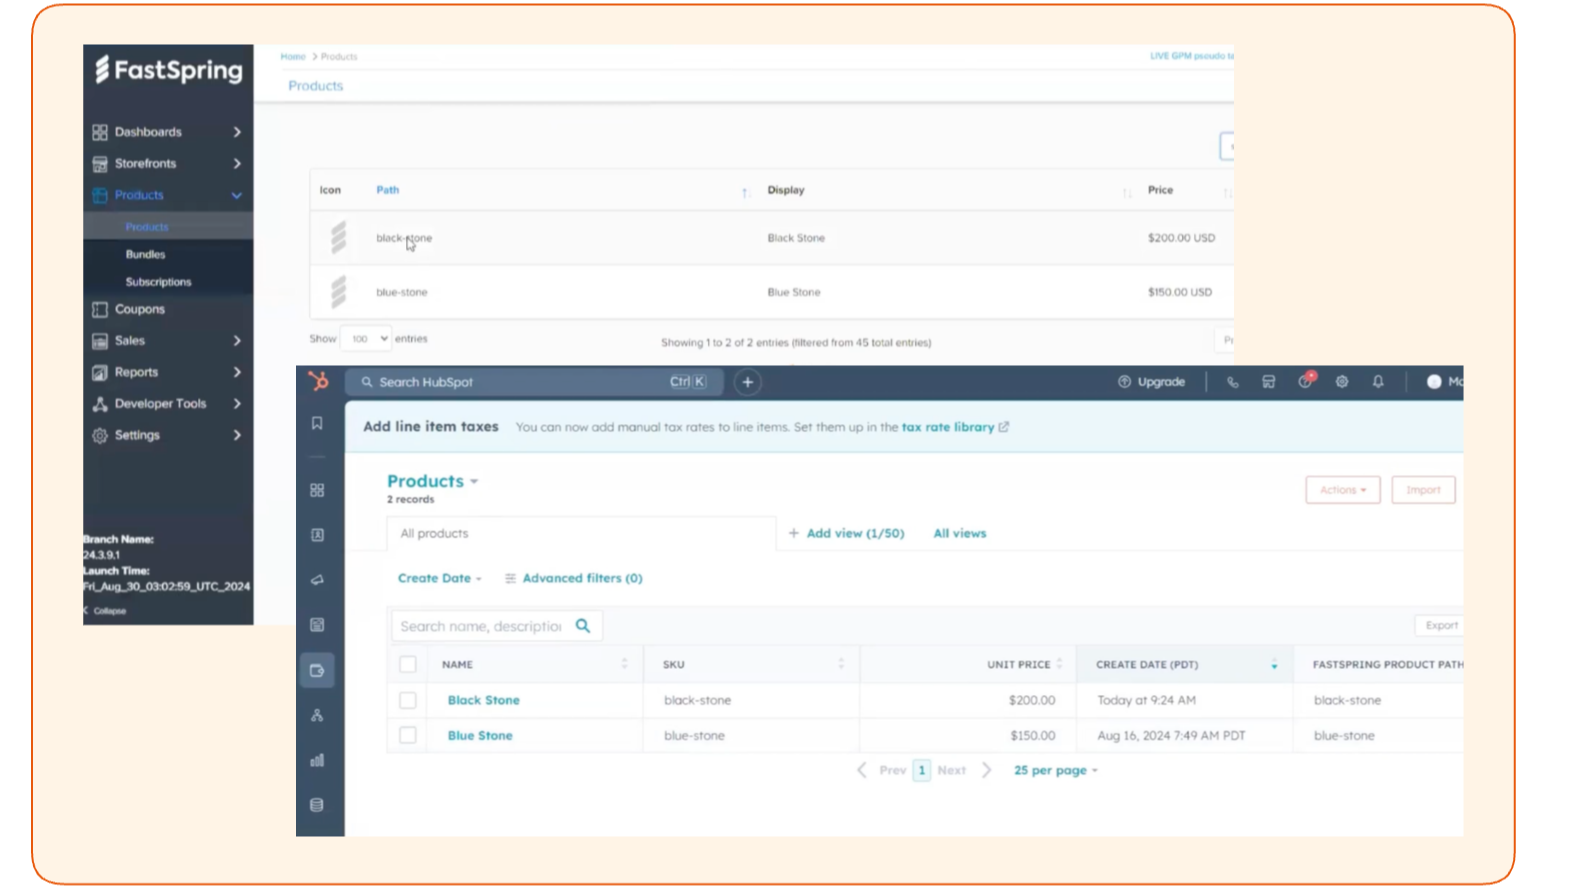
Task: Click the Import button
Action: (1423, 490)
